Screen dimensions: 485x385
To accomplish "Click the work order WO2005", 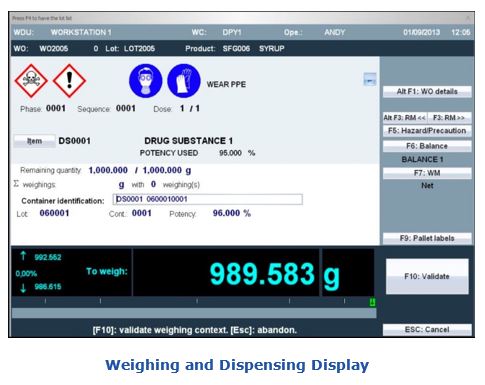I will point(54,48).
